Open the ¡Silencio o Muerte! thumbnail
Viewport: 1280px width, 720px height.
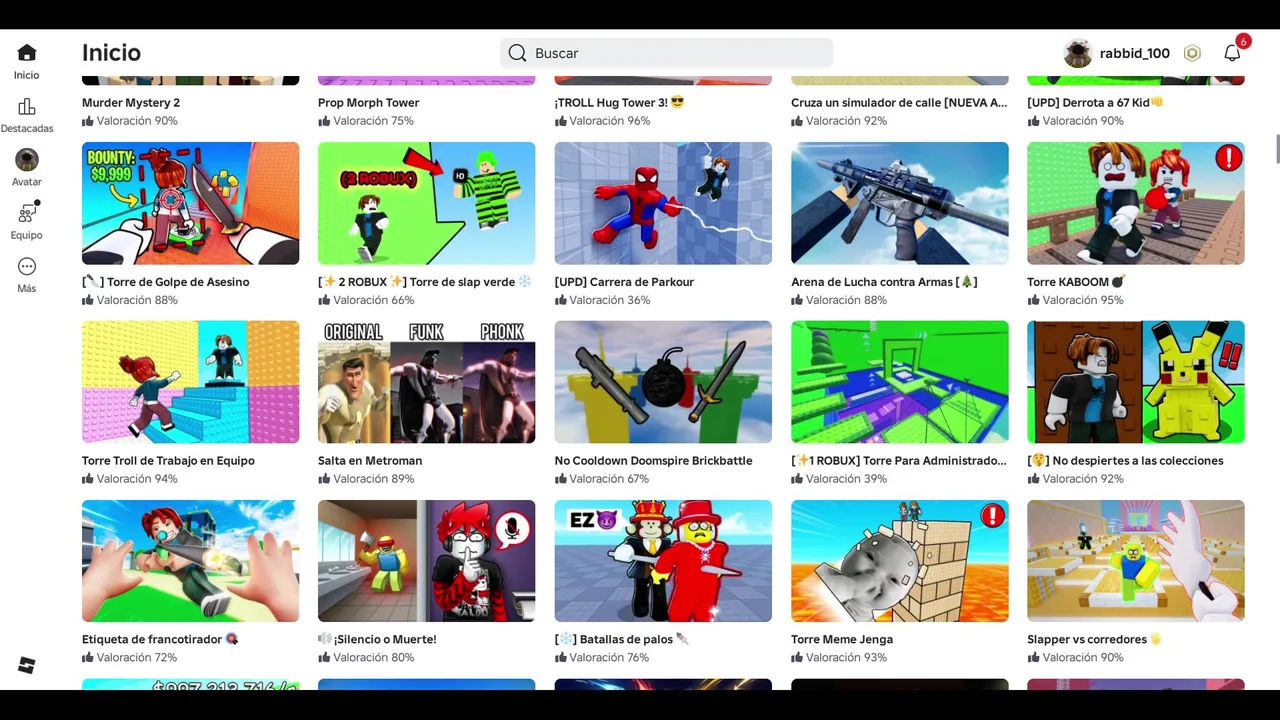point(426,561)
